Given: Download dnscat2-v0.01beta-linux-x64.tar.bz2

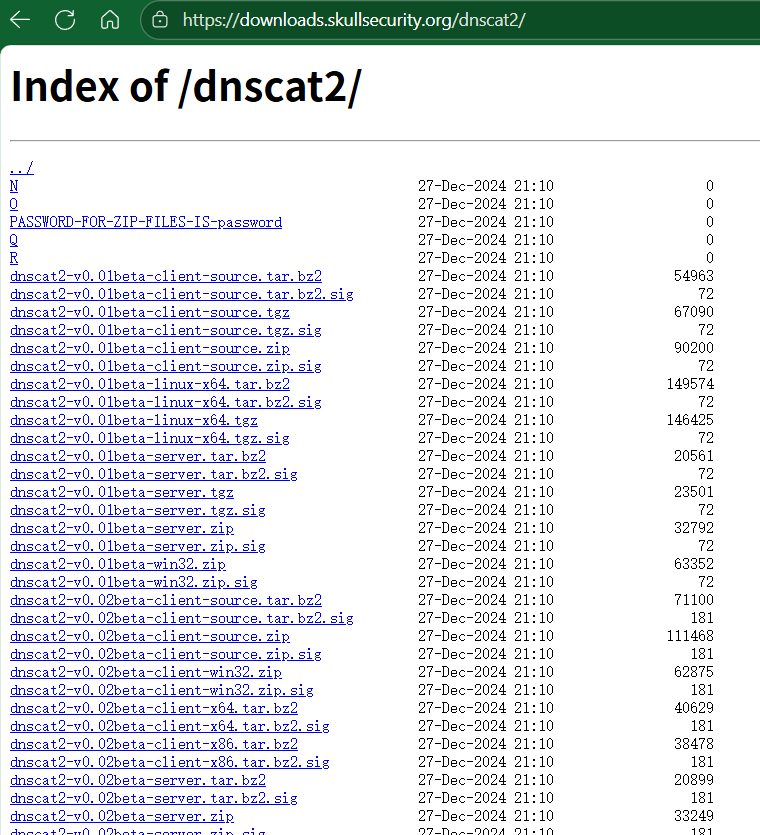Looking at the screenshot, I should click(x=150, y=384).
